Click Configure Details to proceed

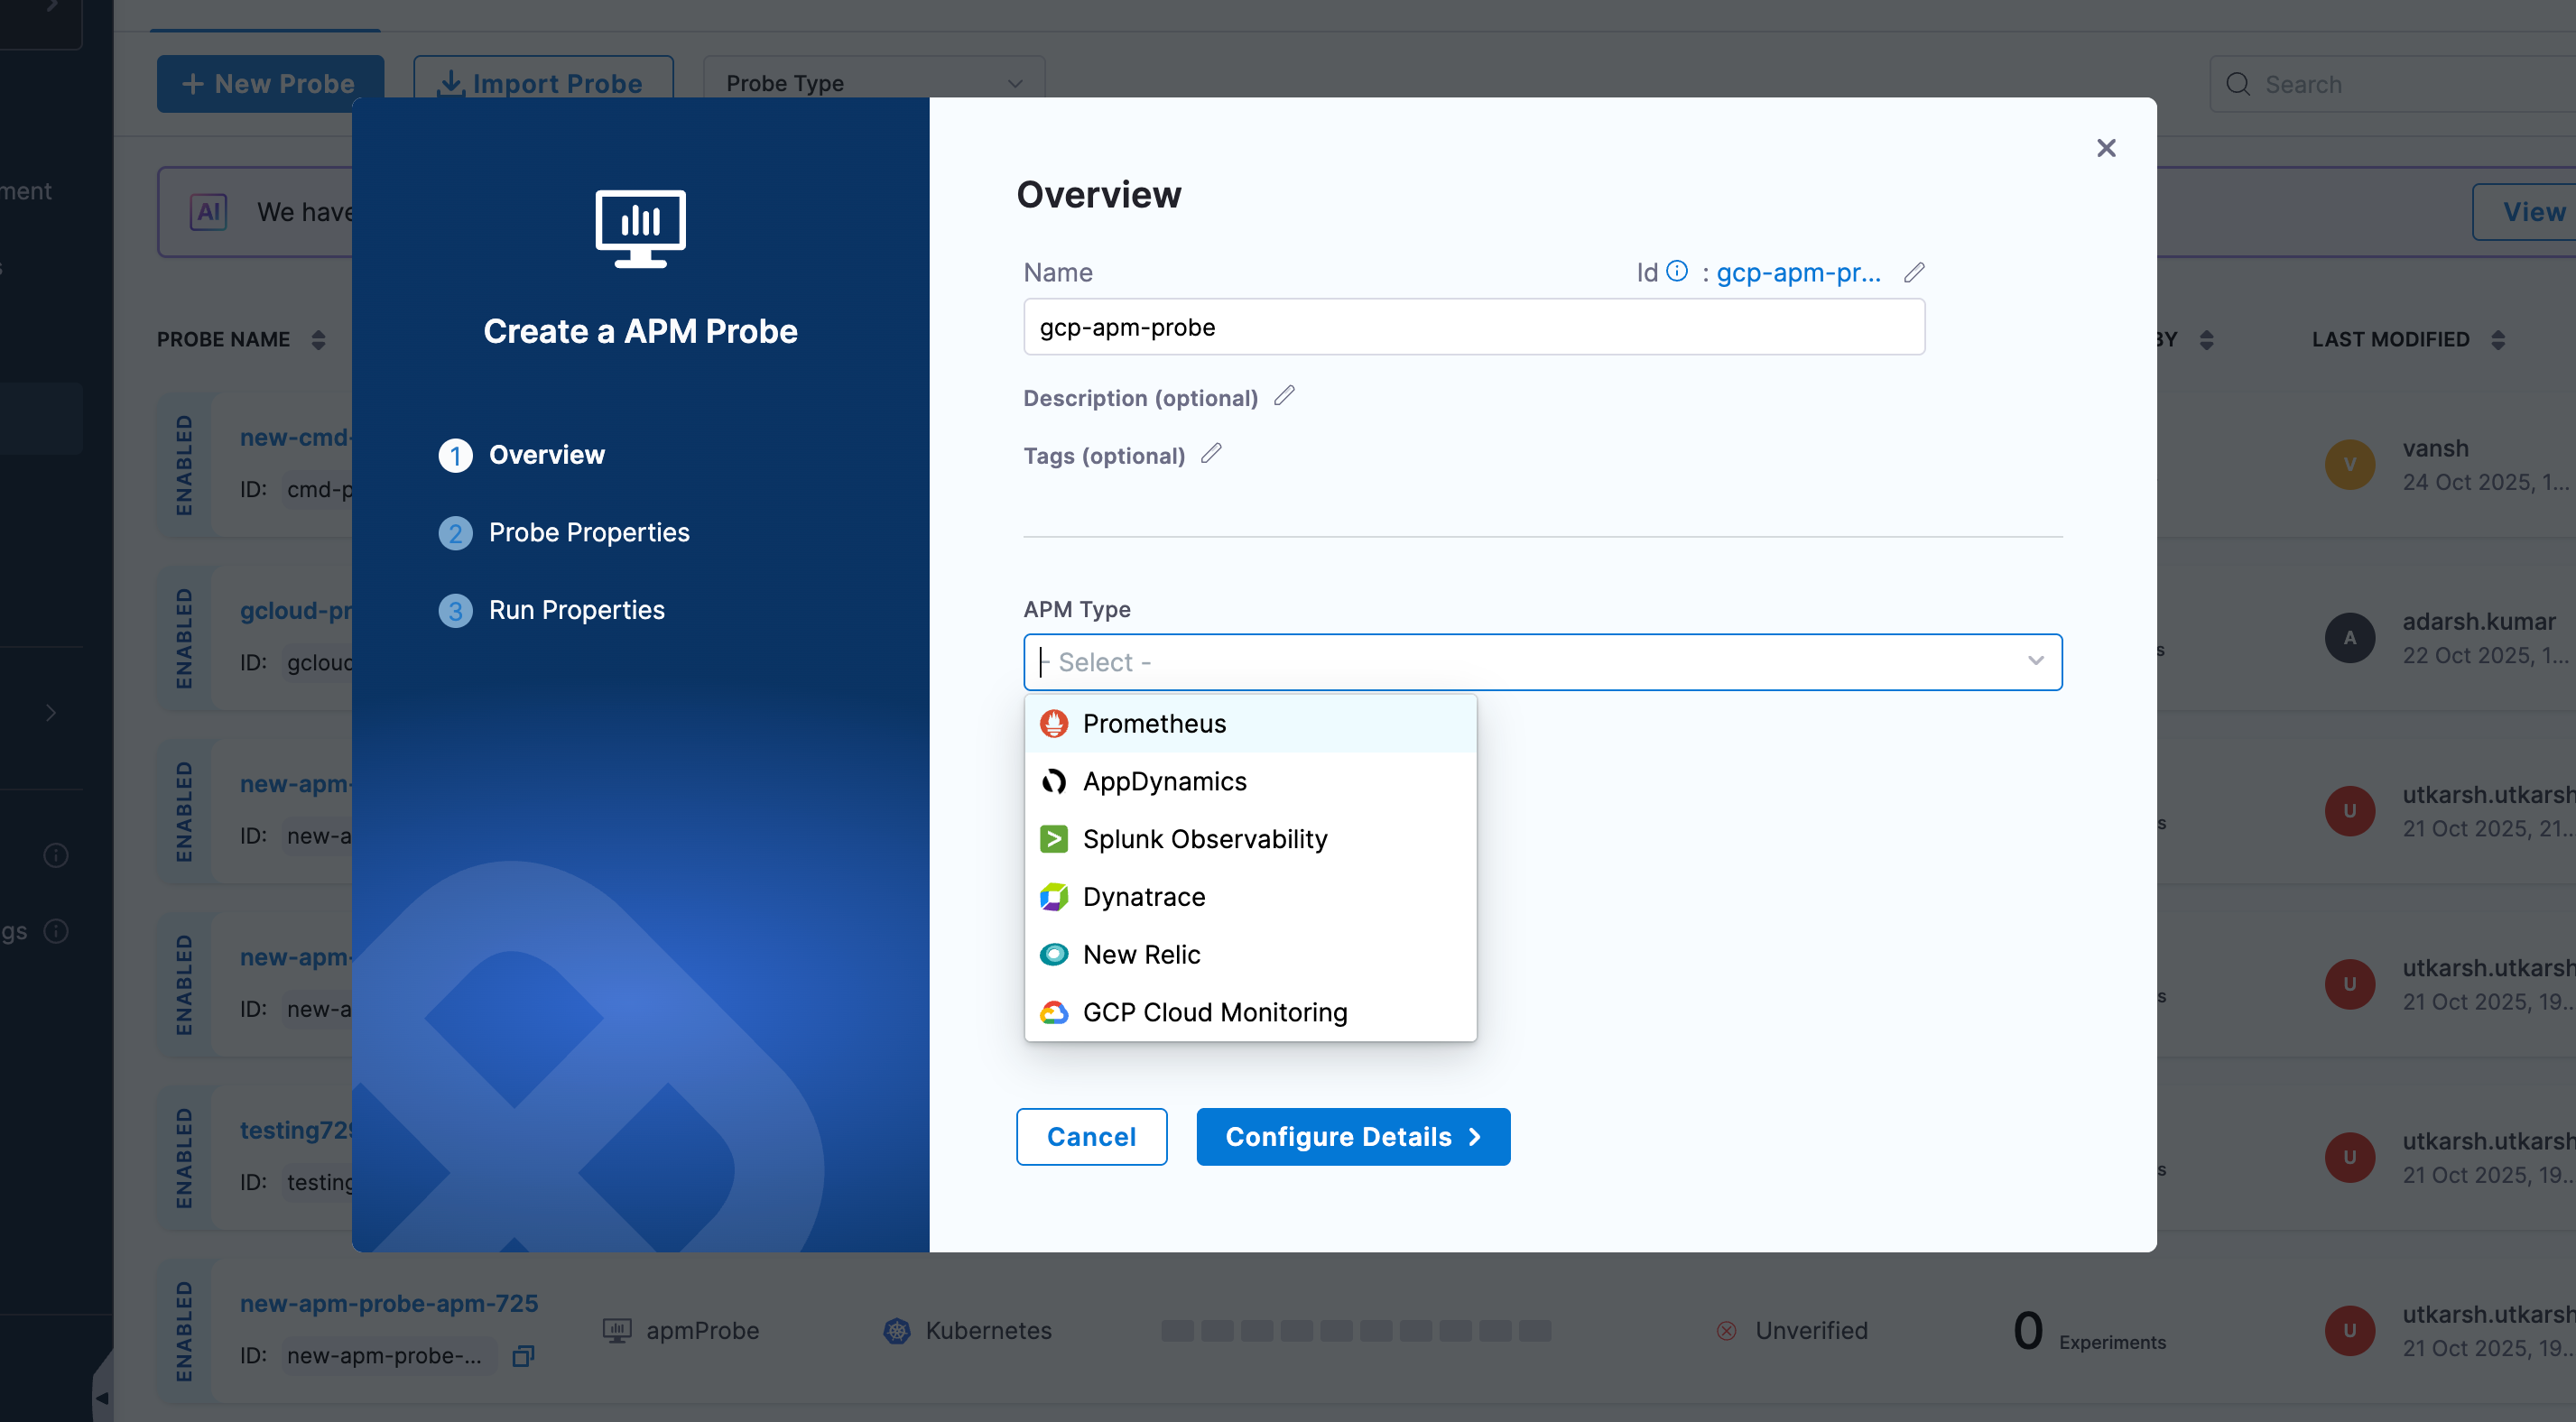point(1353,1136)
